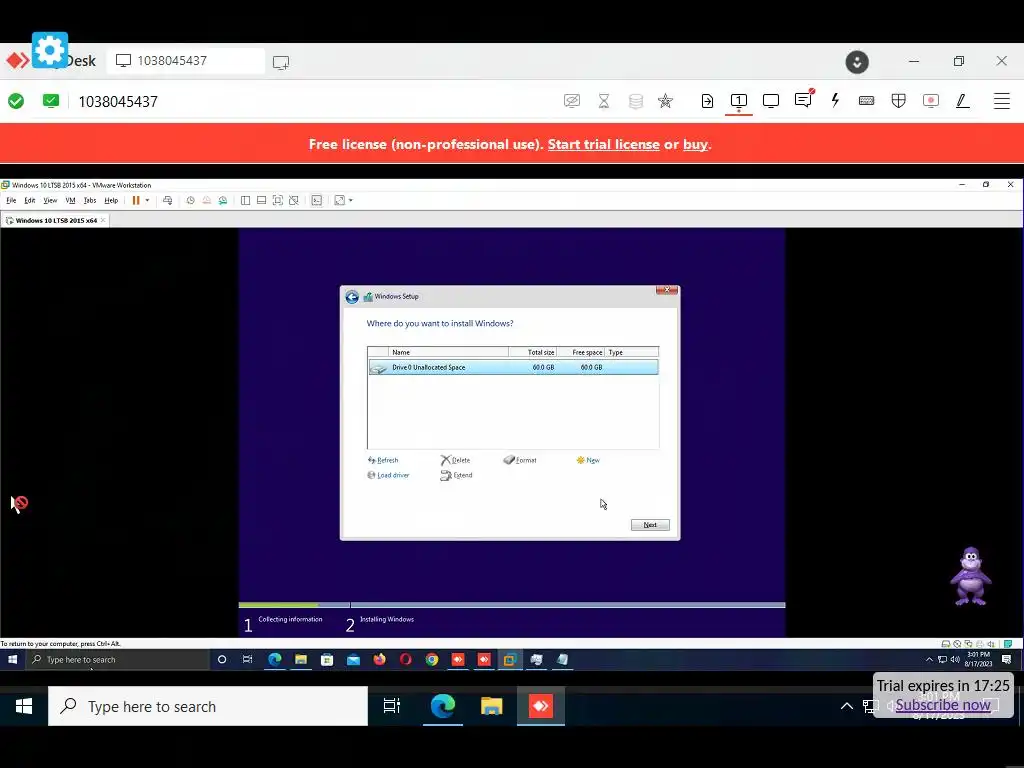The height and width of the screenshot is (768, 1024).
Task: Open local taskbar Edge browser icon
Action: coord(443,706)
